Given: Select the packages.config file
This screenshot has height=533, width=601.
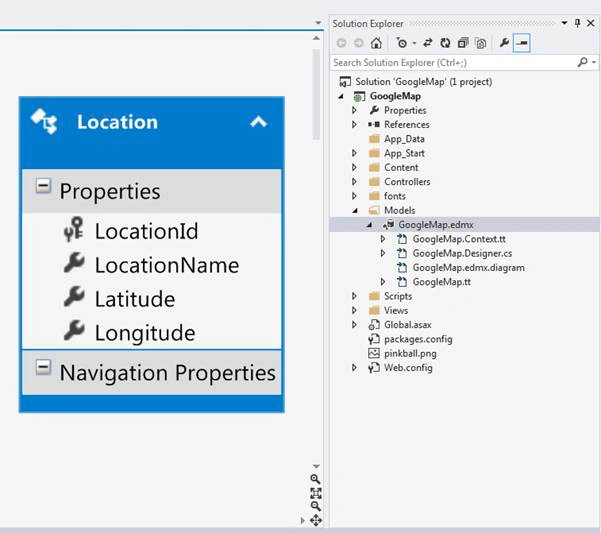Looking at the screenshot, I should click(x=418, y=339).
